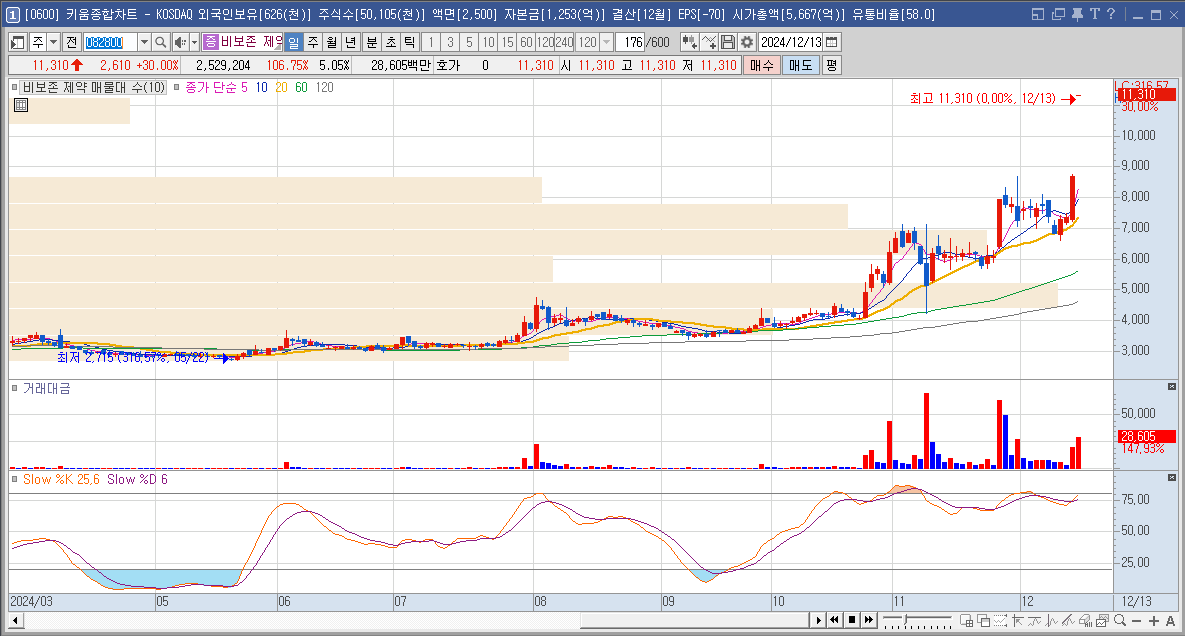
Task: Pin the window with the pushpin icon
Action: (x=1077, y=14)
